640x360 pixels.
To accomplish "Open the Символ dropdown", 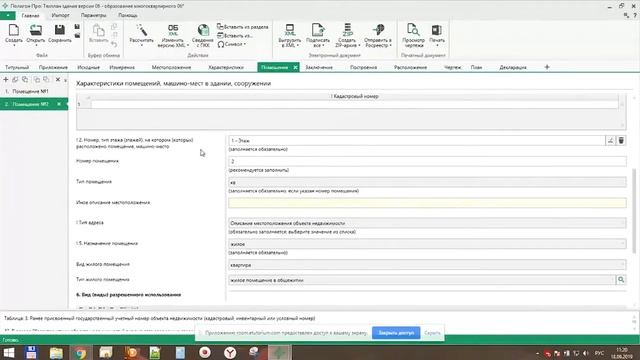I will pyautogui.click(x=231, y=44).
